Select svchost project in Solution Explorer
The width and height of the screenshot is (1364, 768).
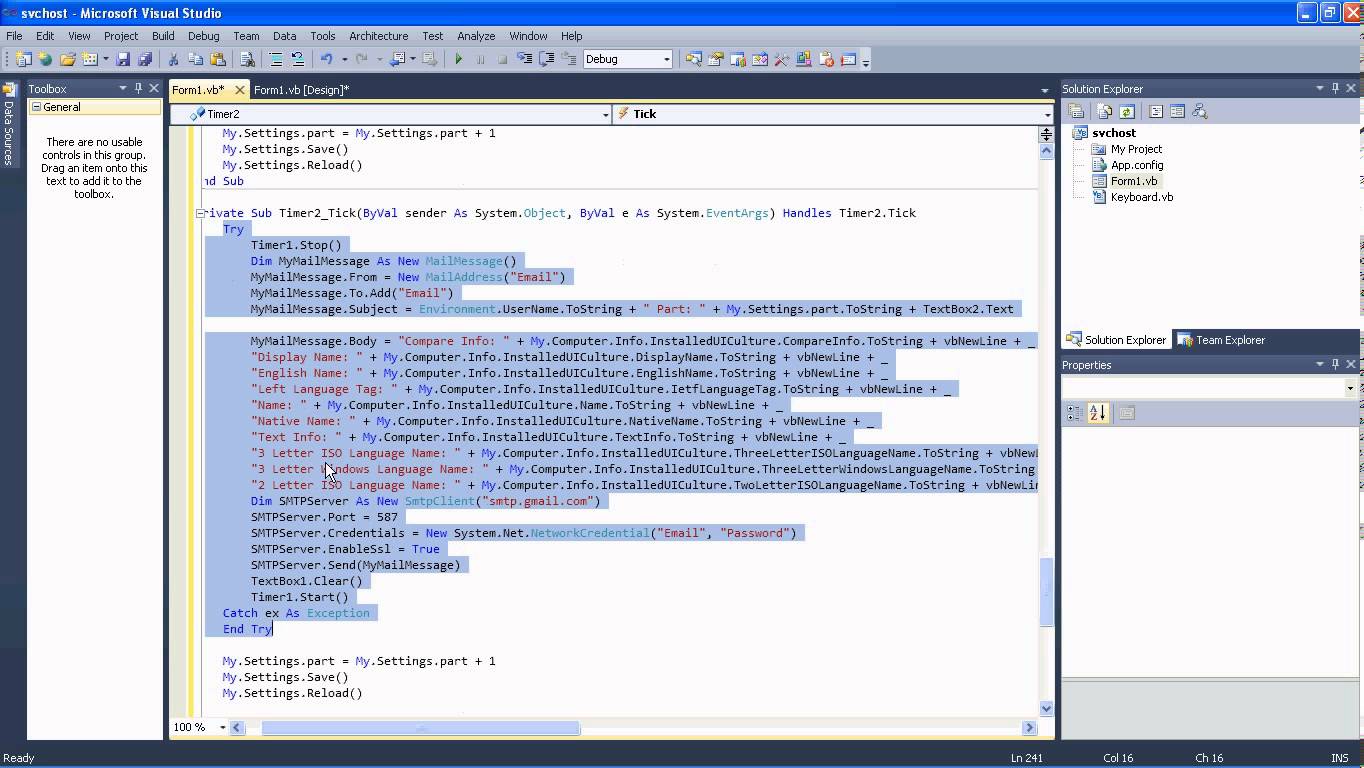click(x=1113, y=133)
